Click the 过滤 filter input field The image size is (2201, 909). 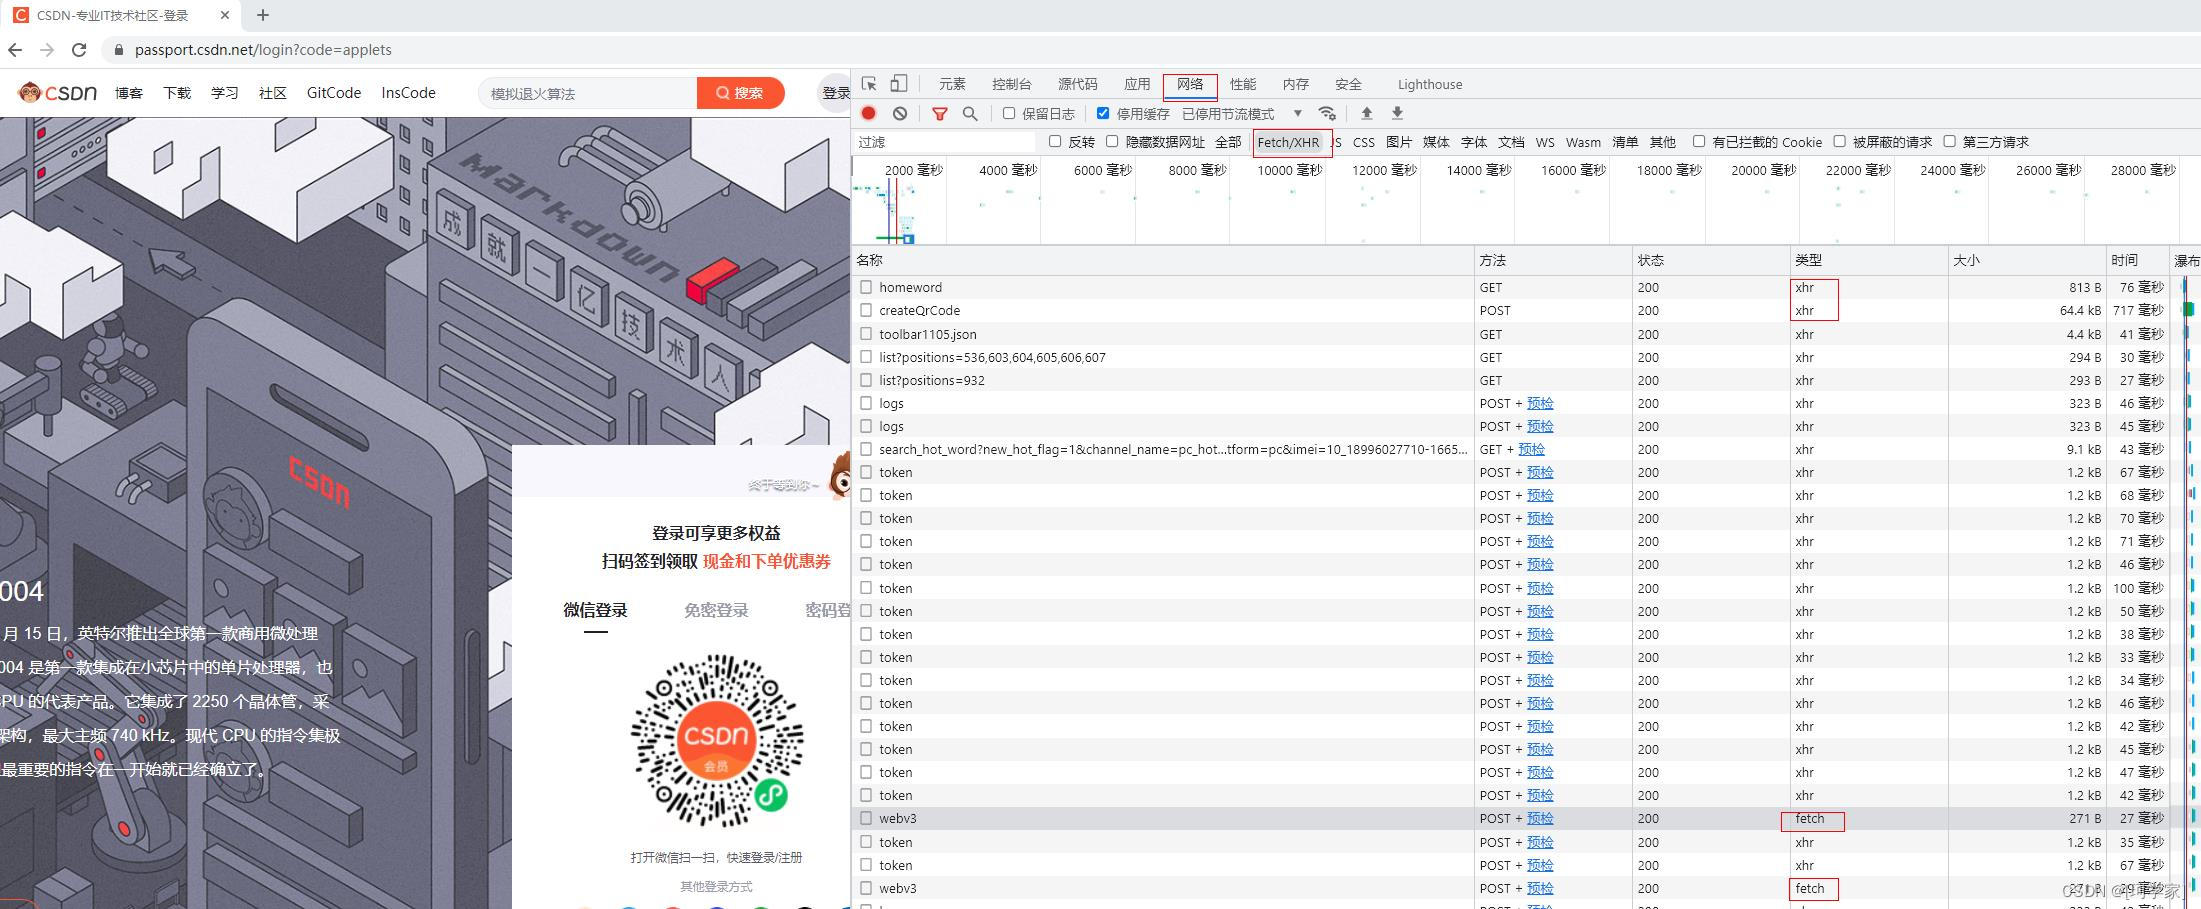tap(945, 142)
